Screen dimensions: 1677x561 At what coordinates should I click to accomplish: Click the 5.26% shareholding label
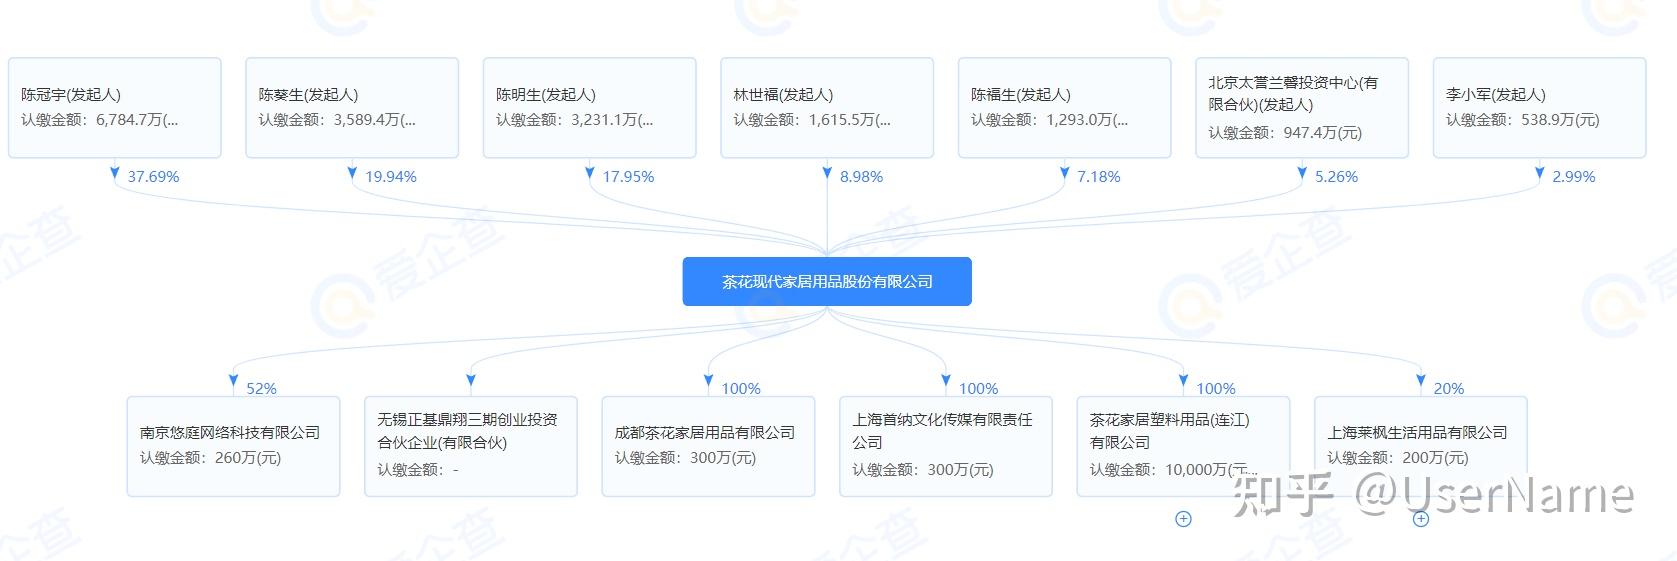point(1337,177)
